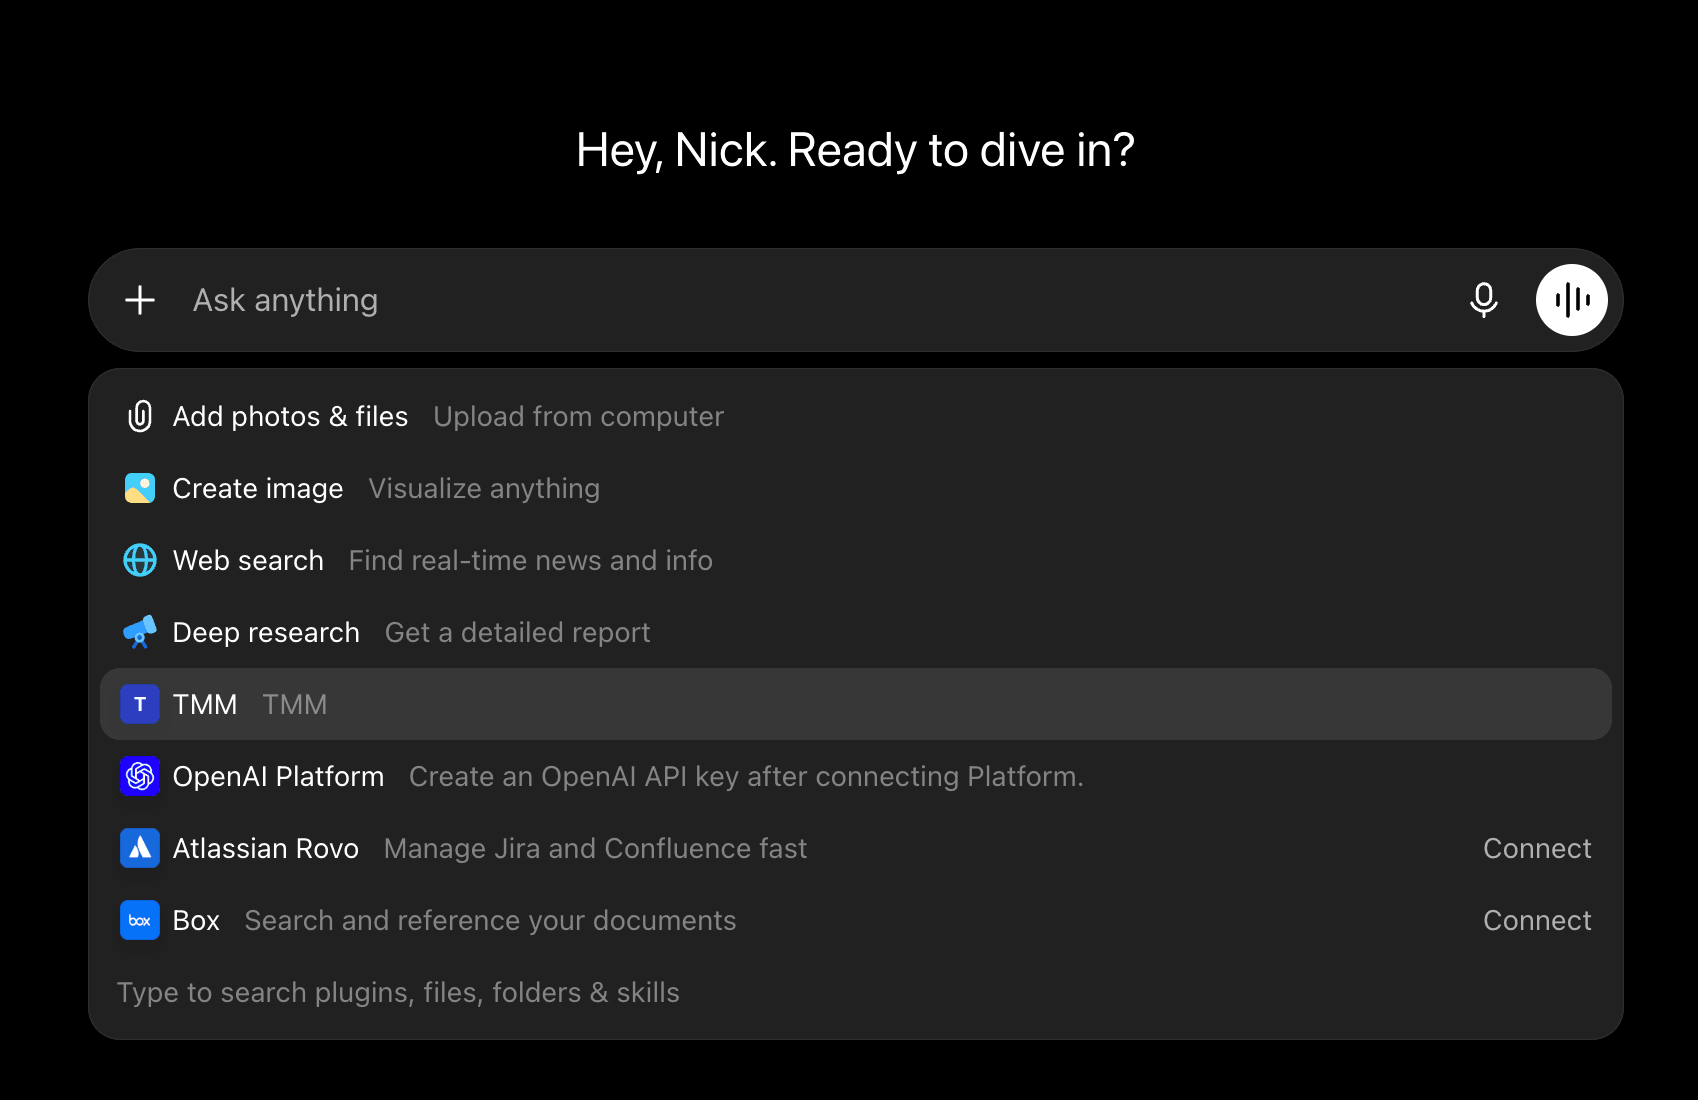Click the Create image picture icon
Screen dimensions: 1698x1100
(140, 488)
